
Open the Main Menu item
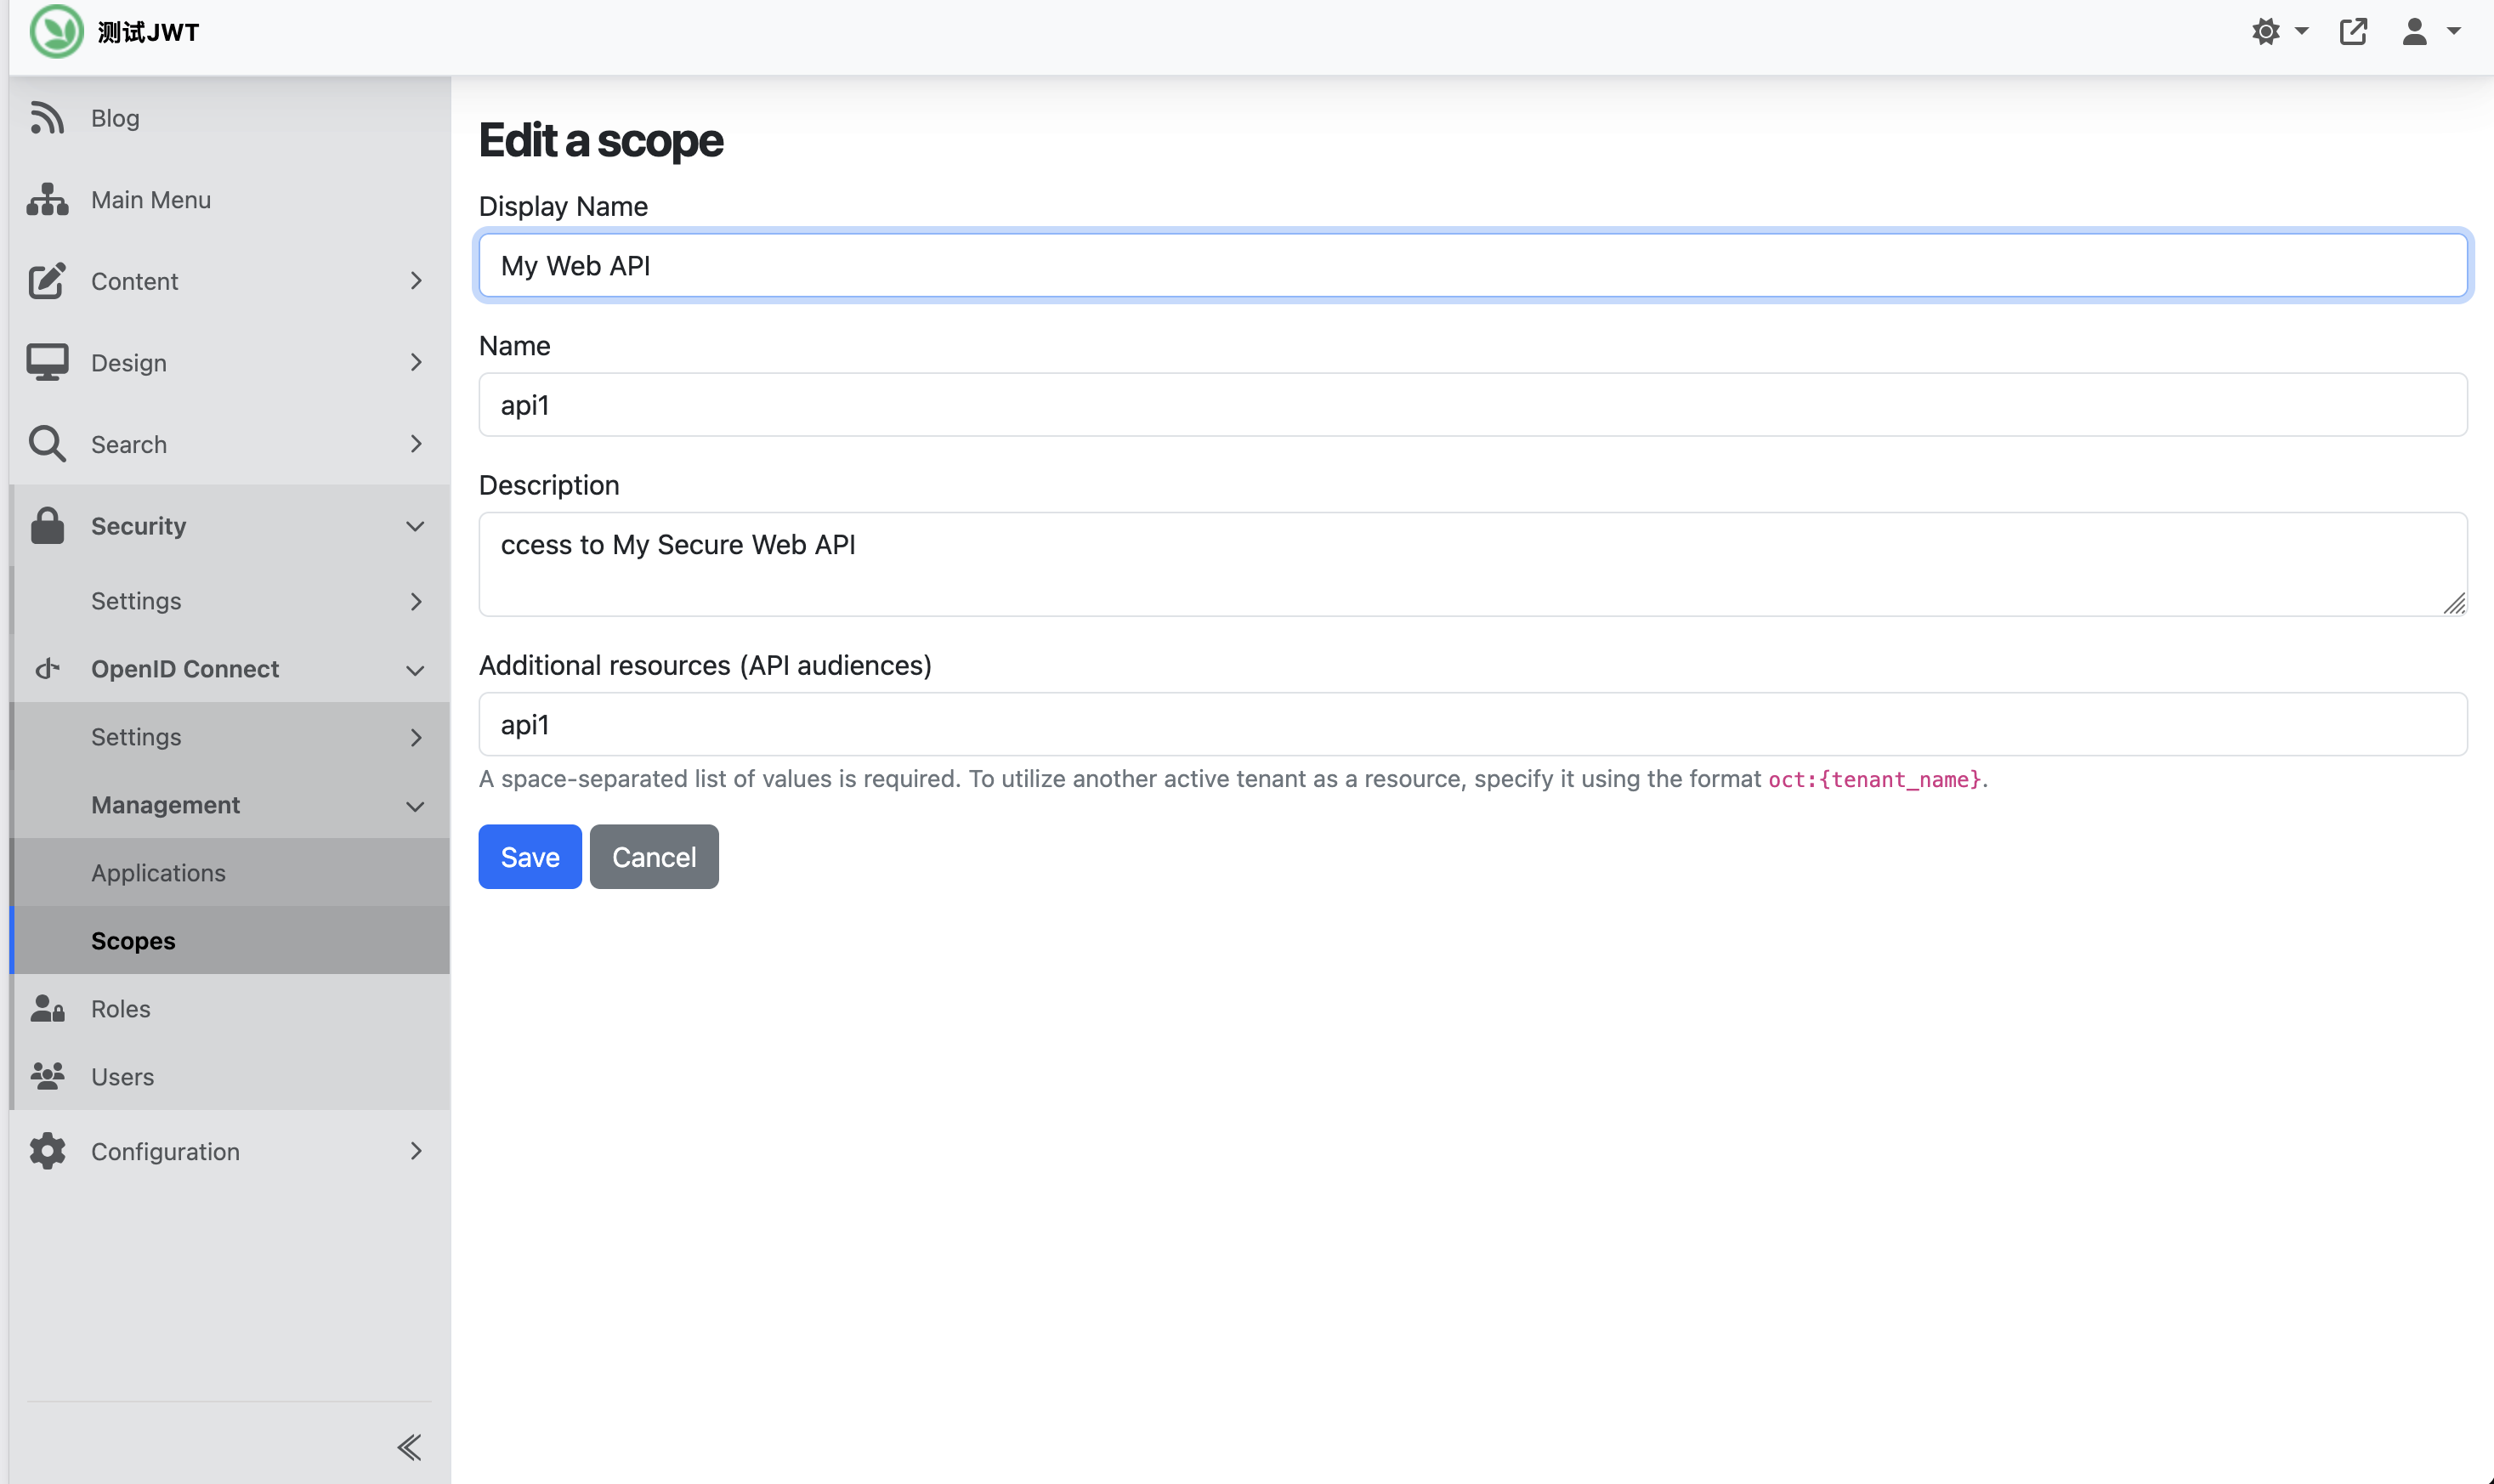coord(229,199)
